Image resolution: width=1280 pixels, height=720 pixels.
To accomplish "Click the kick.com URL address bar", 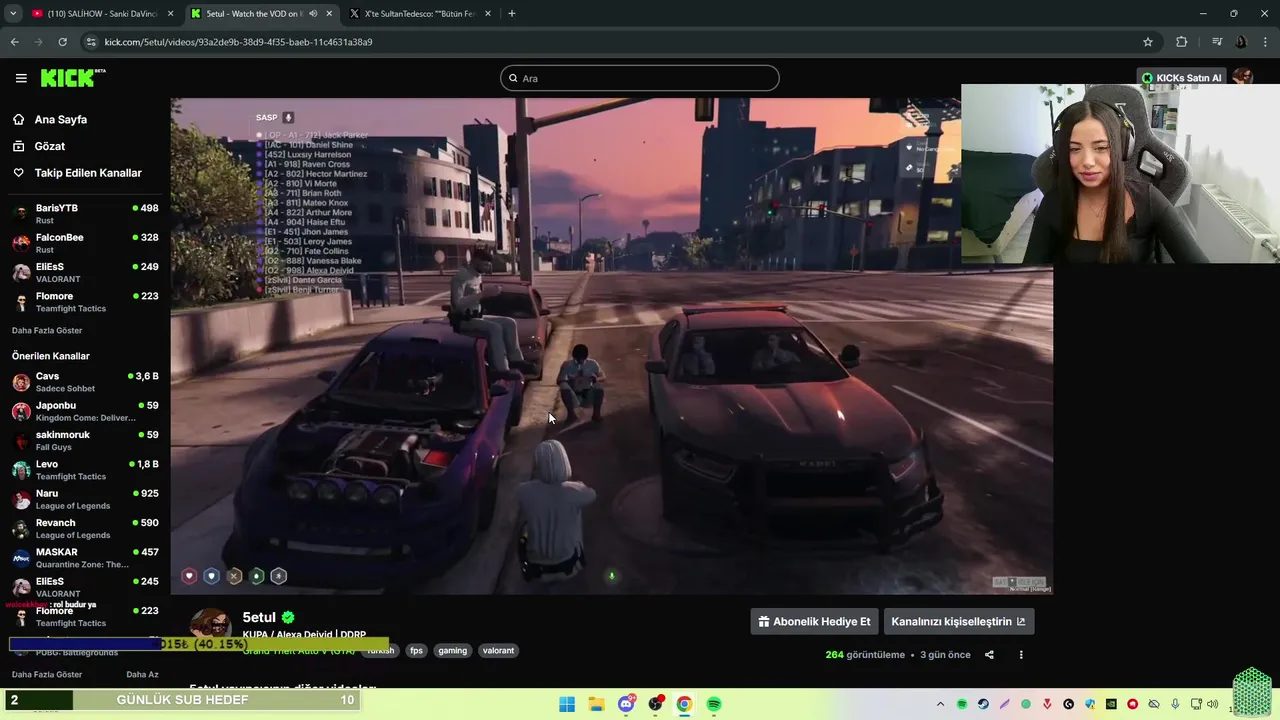I will tap(620, 42).
